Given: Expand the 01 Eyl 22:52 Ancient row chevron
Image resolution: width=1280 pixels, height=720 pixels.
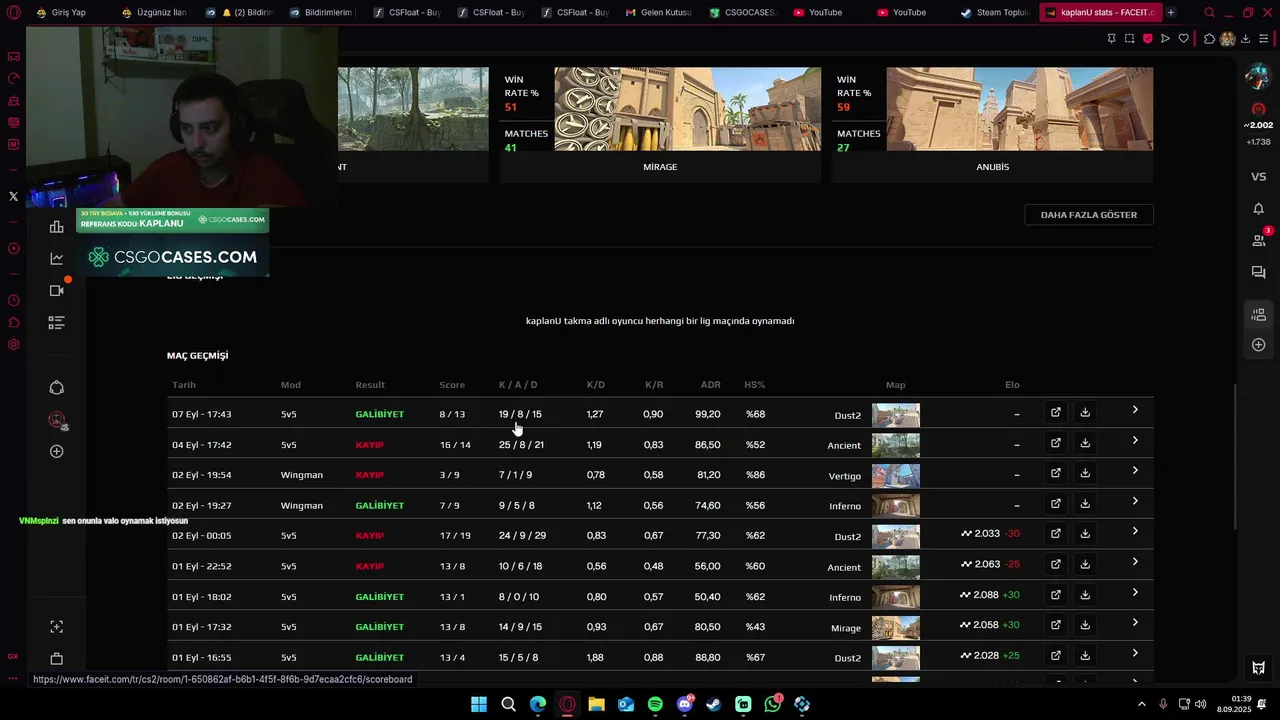Looking at the screenshot, I should (x=1135, y=562).
